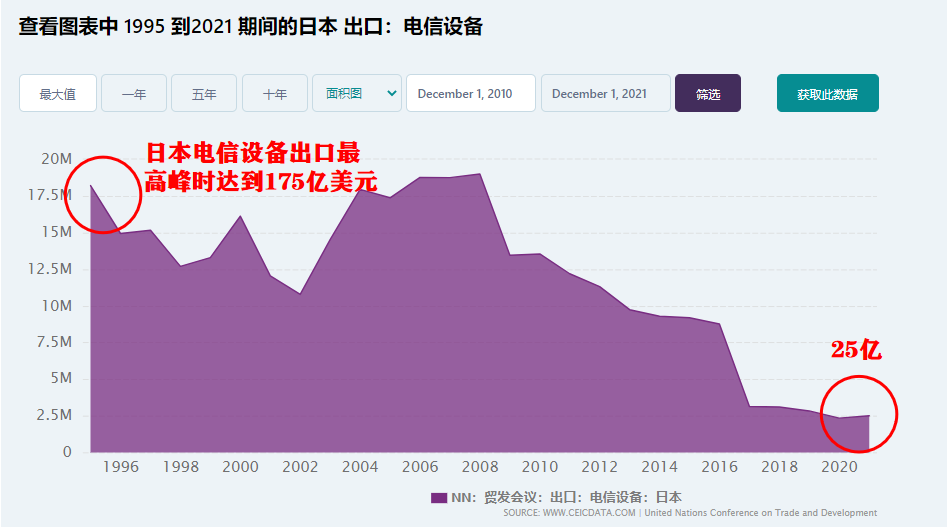948x527 pixels.
Task: Click the 2020 tick label on the x-axis
Action: [839, 467]
